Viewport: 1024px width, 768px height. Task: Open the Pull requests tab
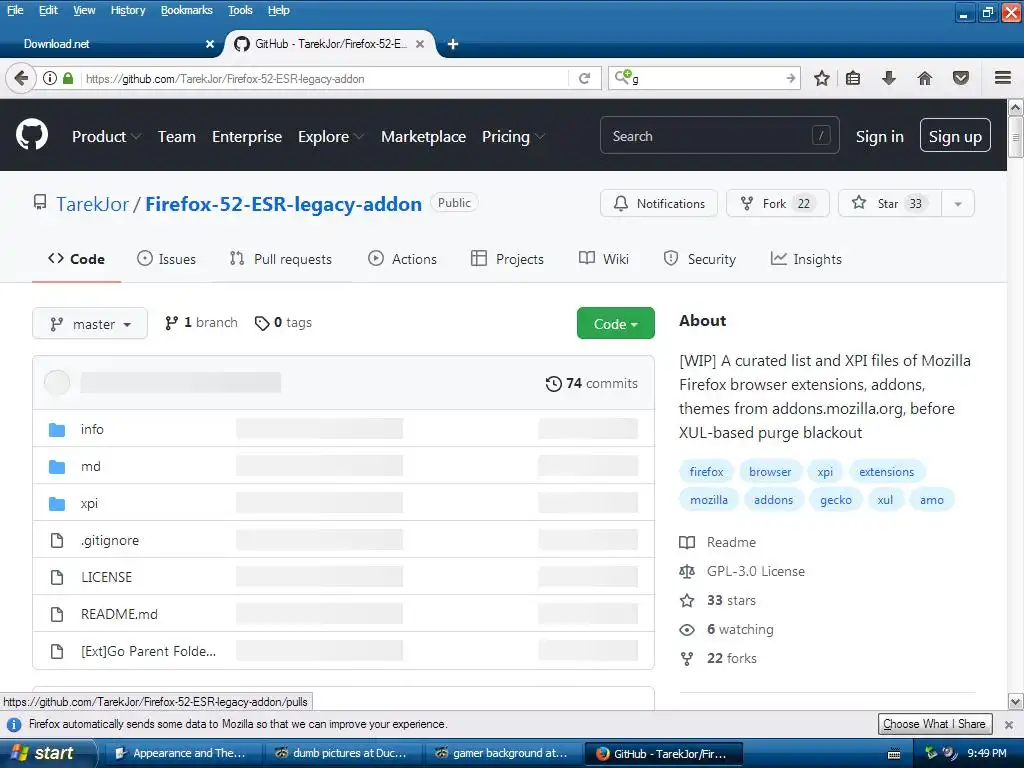(x=281, y=259)
